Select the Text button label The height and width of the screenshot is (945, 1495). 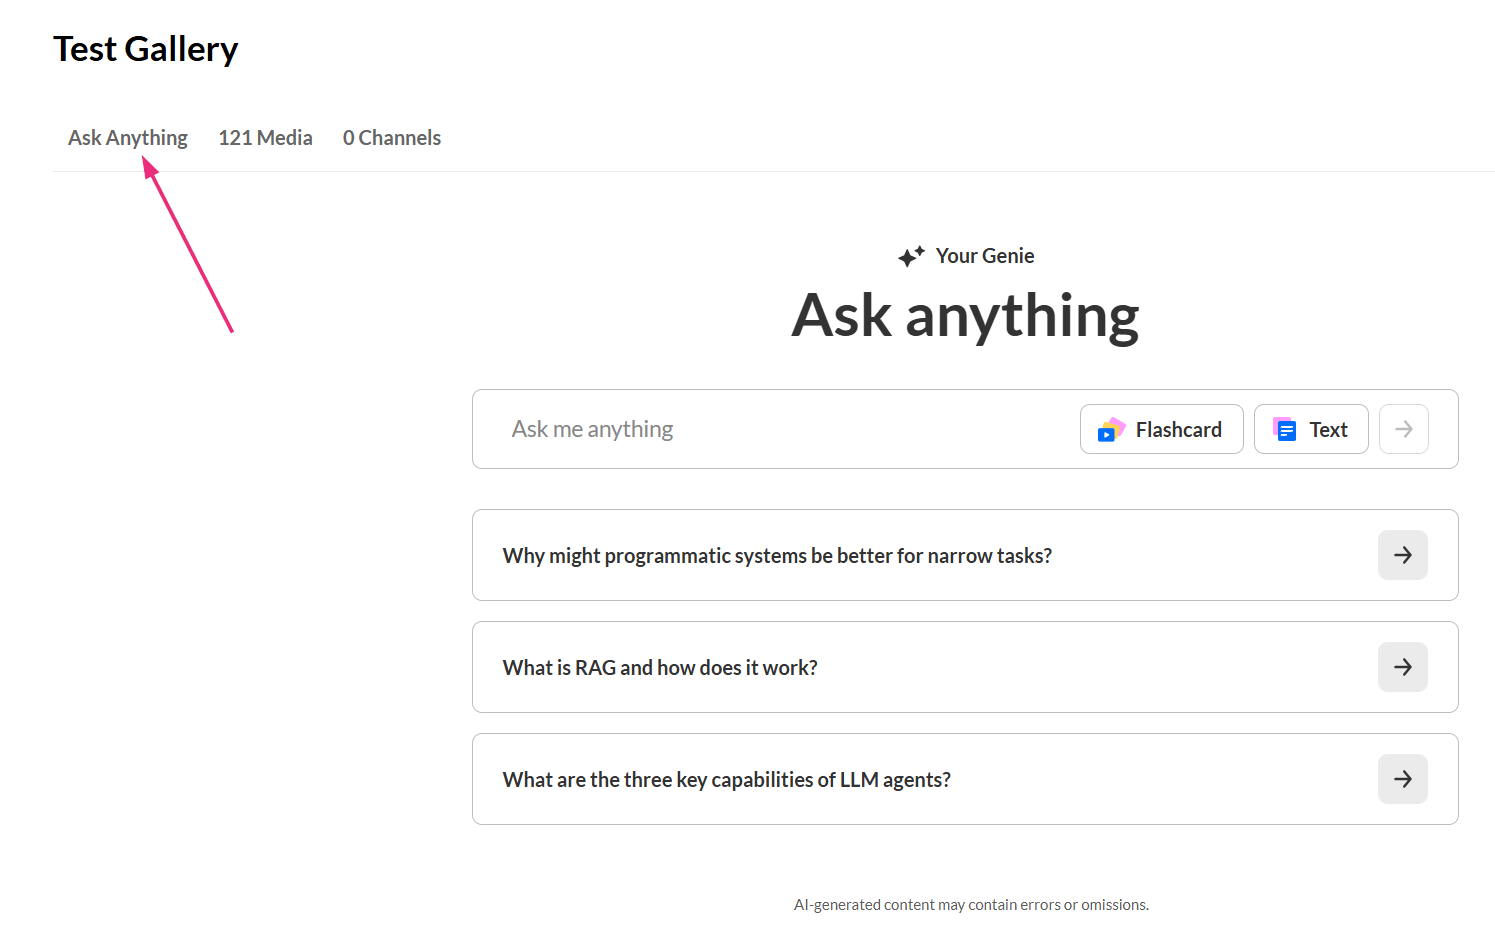(1328, 430)
